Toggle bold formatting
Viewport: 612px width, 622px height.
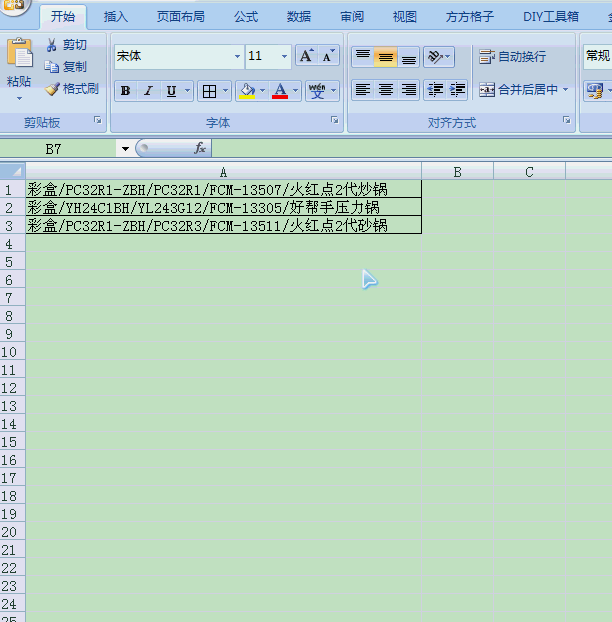pyautogui.click(x=125, y=91)
